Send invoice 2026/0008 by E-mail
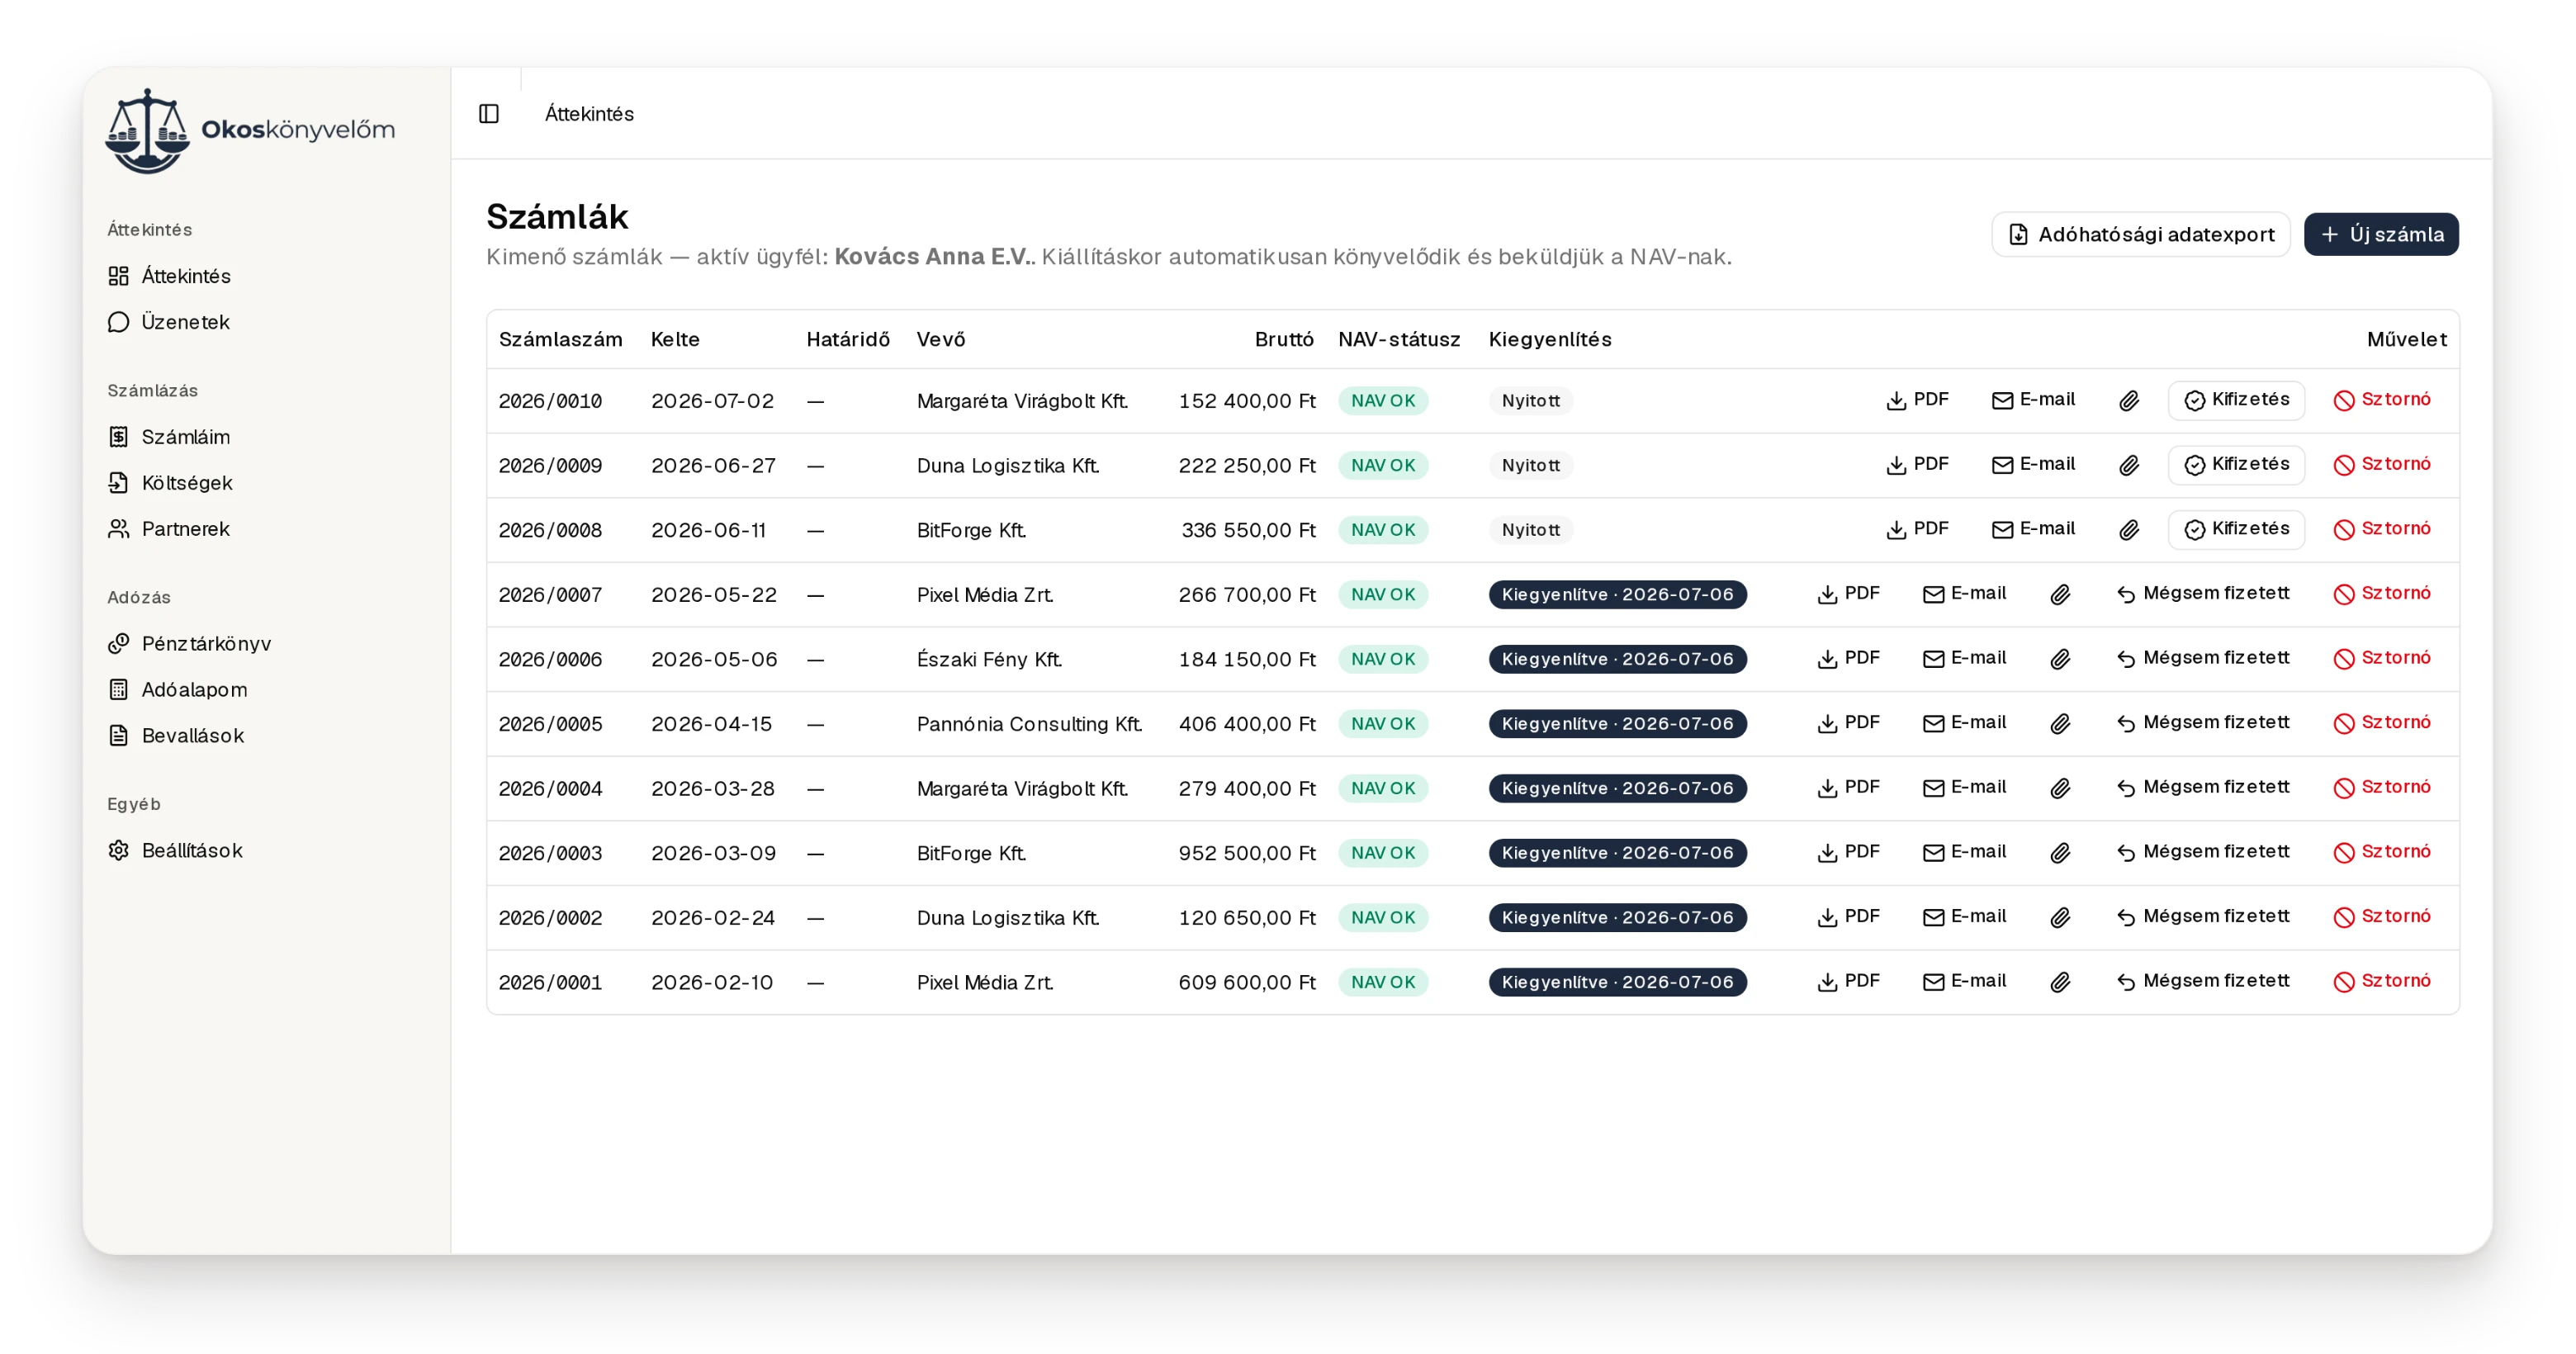This screenshot has width=2576, height=1354. pyautogui.click(x=2033, y=529)
